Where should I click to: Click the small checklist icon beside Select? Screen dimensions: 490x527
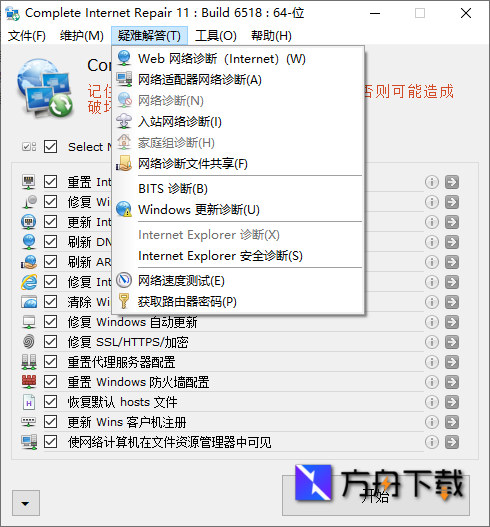(x=29, y=147)
